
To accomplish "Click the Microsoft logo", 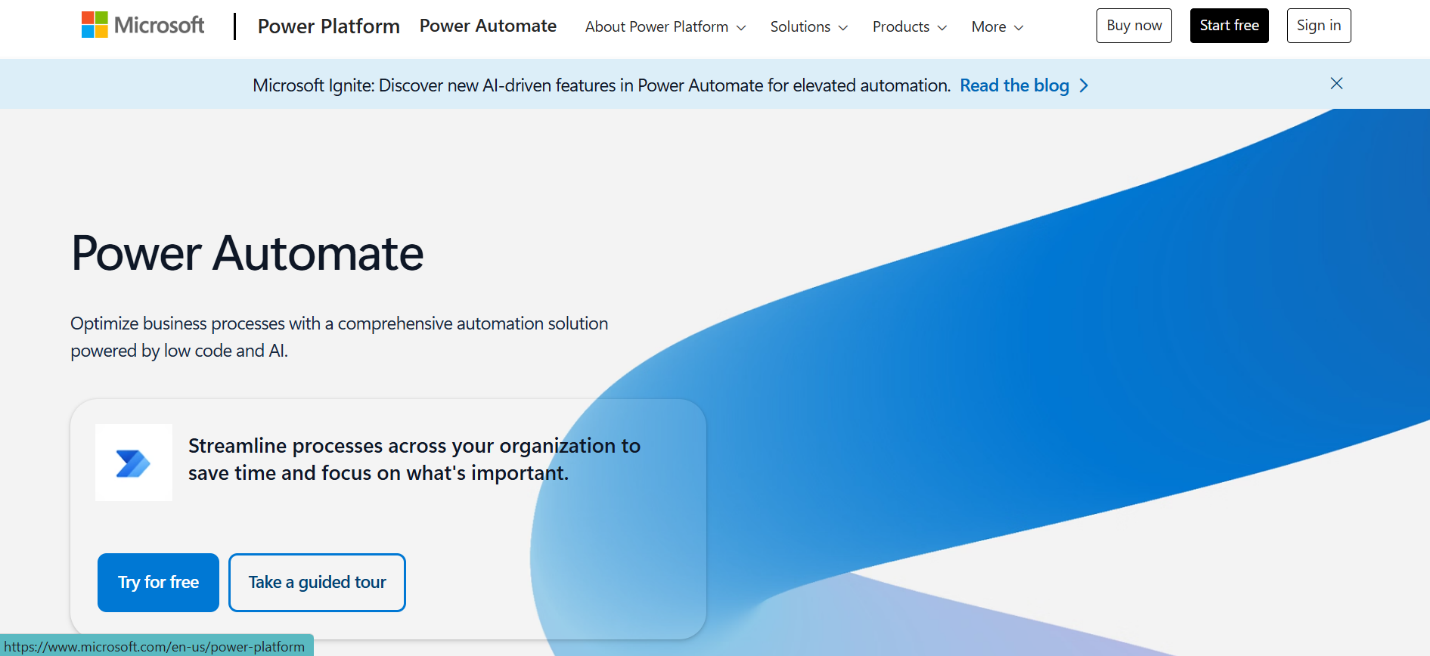I will point(143,25).
